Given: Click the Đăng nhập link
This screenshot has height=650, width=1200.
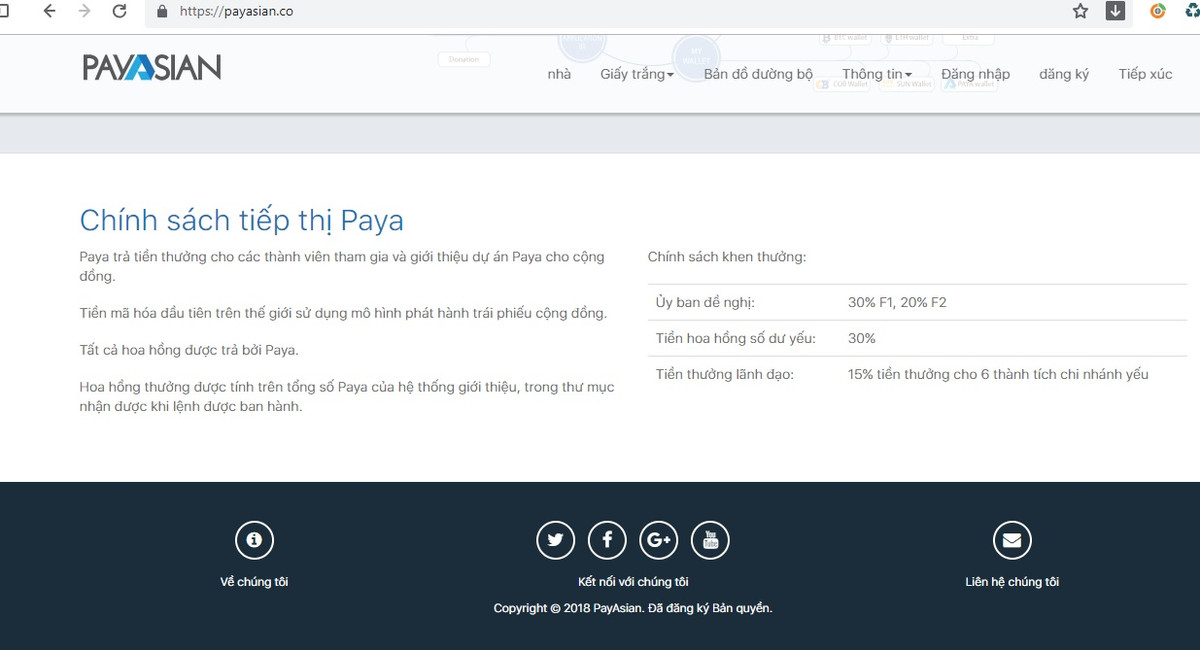Looking at the screenshot, I should pyautogui.click(x=975, y=74).
